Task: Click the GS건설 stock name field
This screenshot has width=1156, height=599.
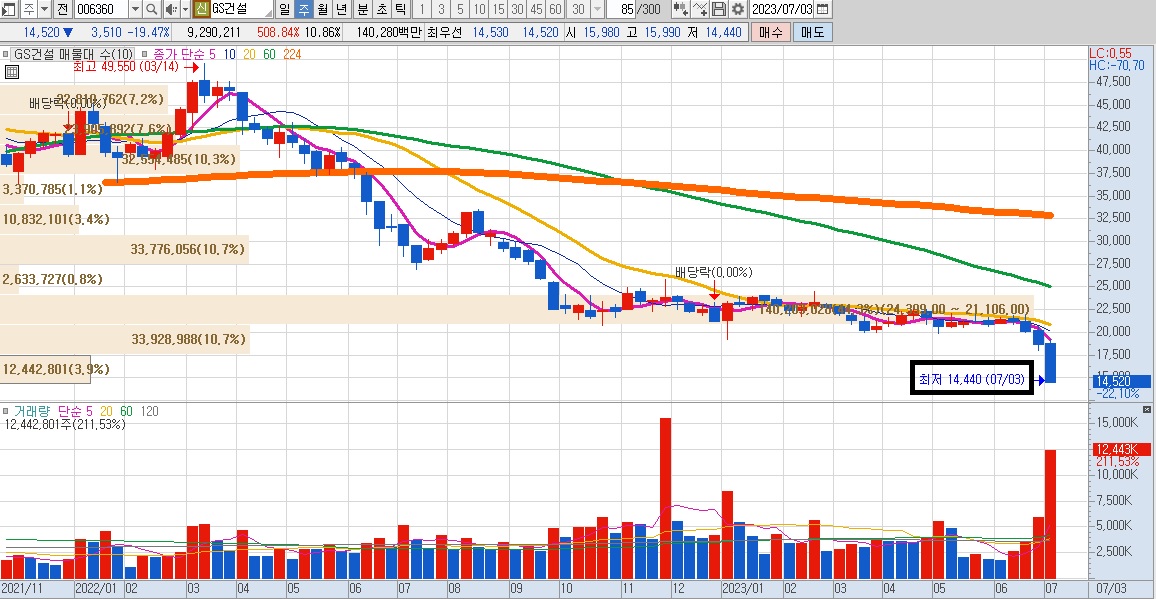Action: click(x=242, y=9)
